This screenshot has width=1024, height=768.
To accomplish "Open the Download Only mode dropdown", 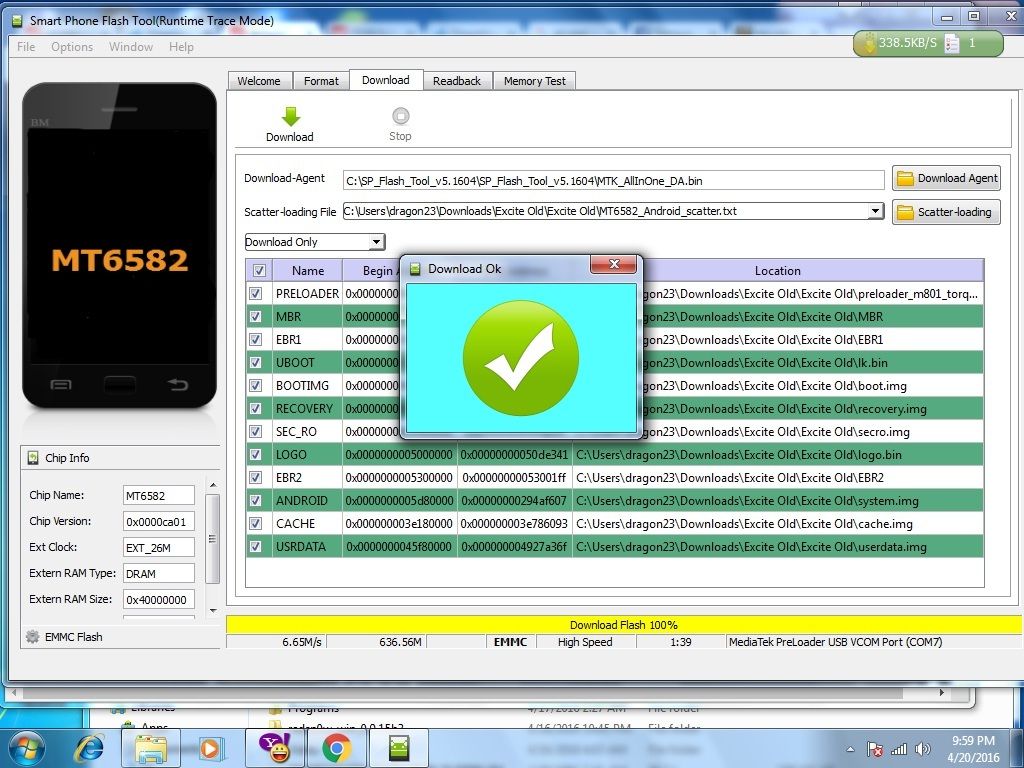I will [x=376, y=242].
